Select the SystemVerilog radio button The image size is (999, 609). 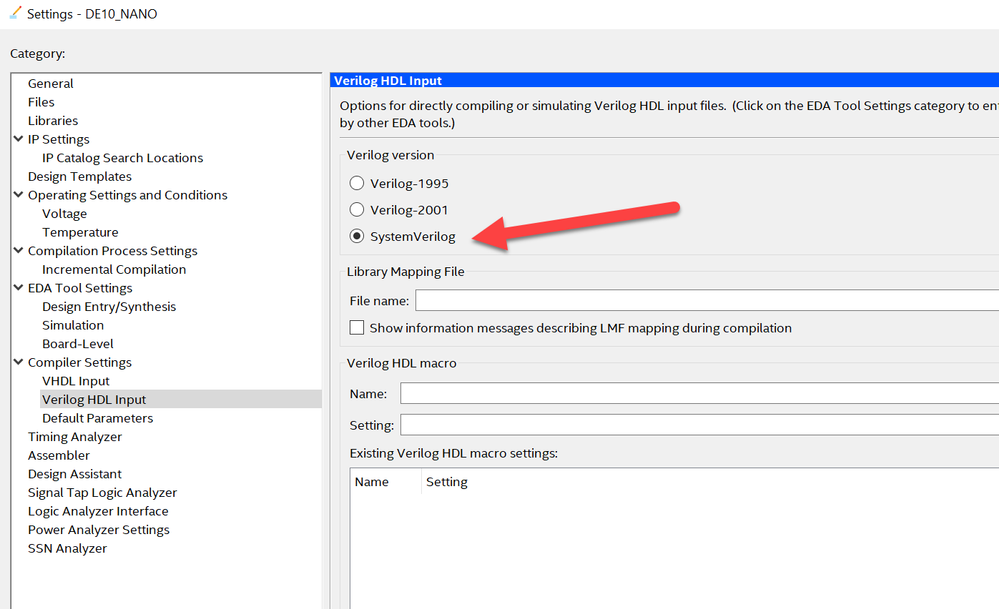357,236
